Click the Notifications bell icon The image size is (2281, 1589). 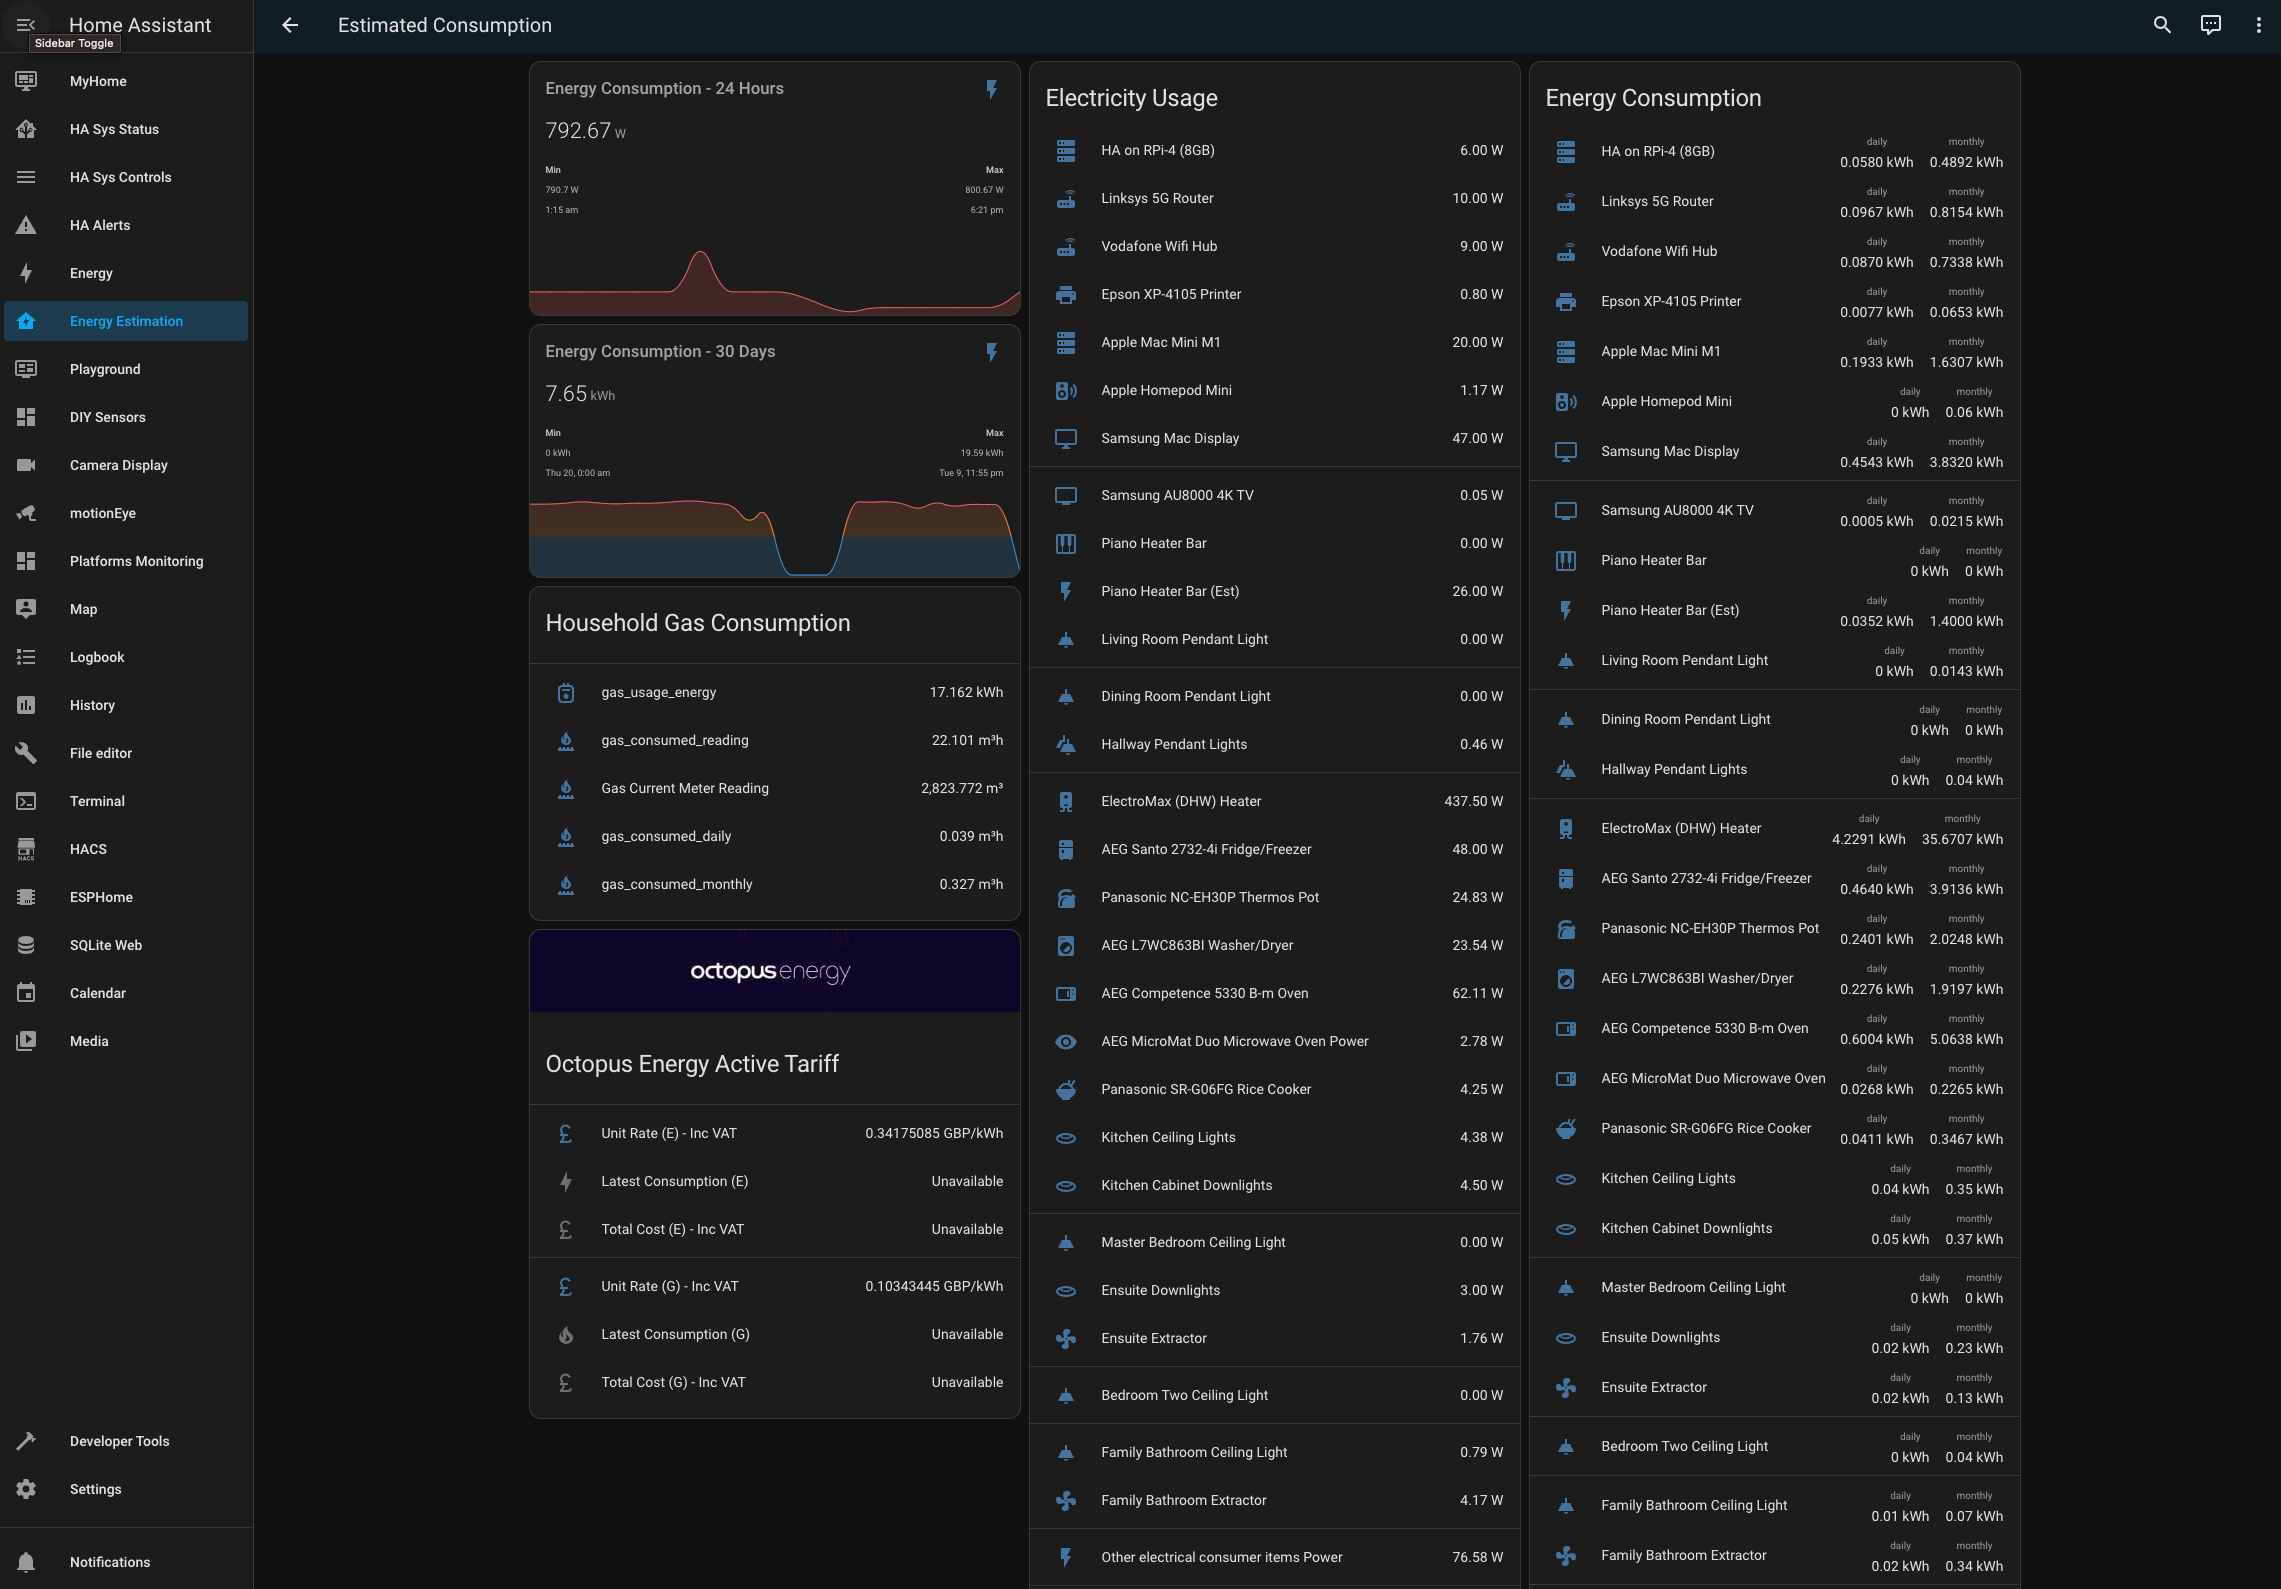(x=27, y=1562)
